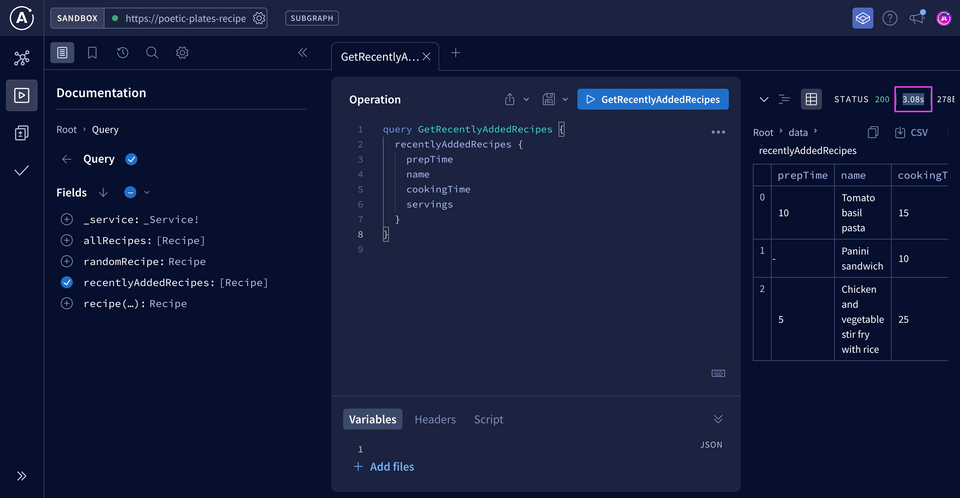
Task: Click the prepTime column header
Action: (802, 175)
